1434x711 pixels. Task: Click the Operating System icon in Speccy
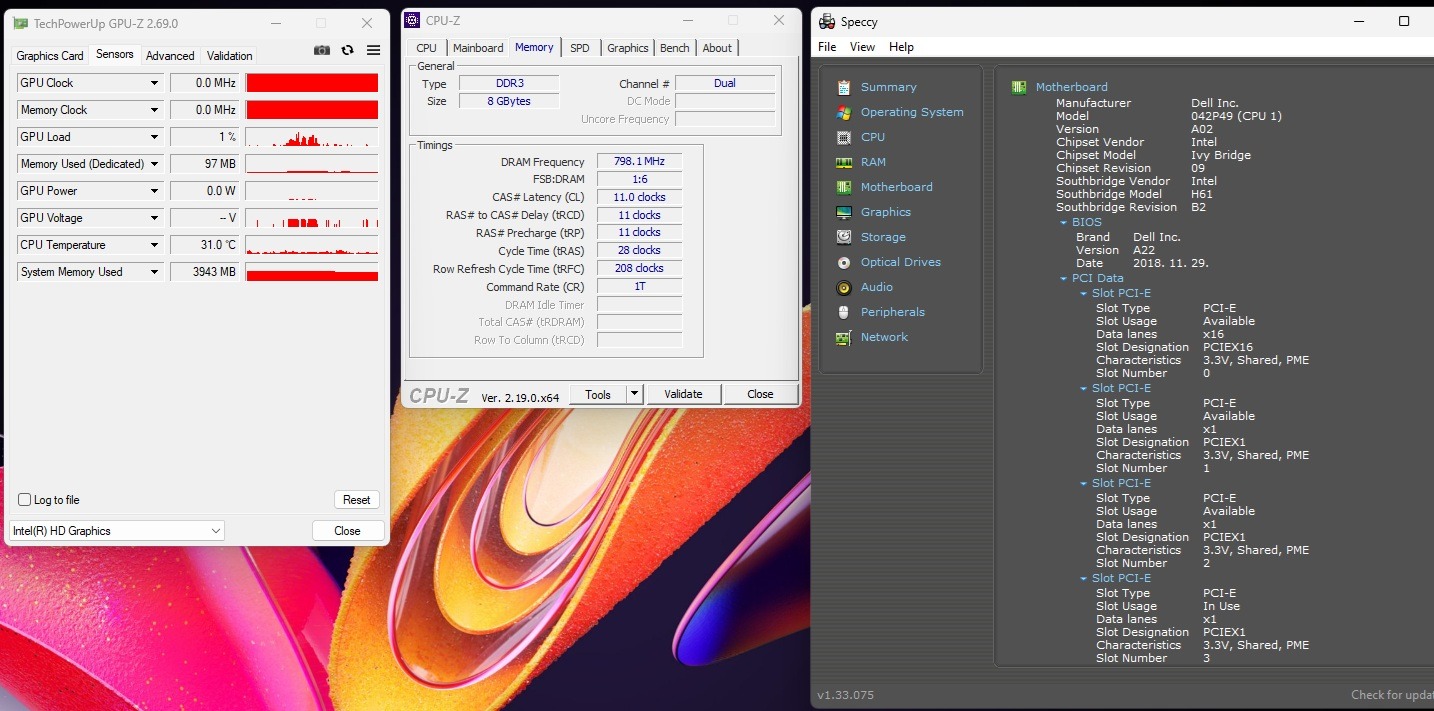coord(844,112)
